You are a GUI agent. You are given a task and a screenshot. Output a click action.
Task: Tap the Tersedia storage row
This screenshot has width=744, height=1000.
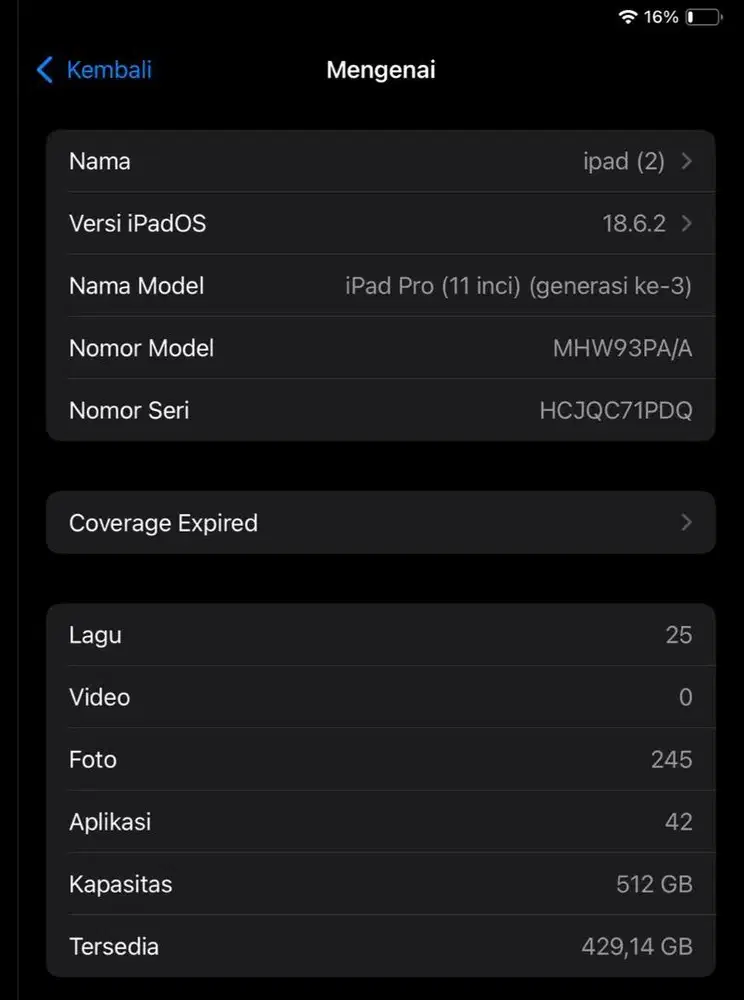[380, 946]
